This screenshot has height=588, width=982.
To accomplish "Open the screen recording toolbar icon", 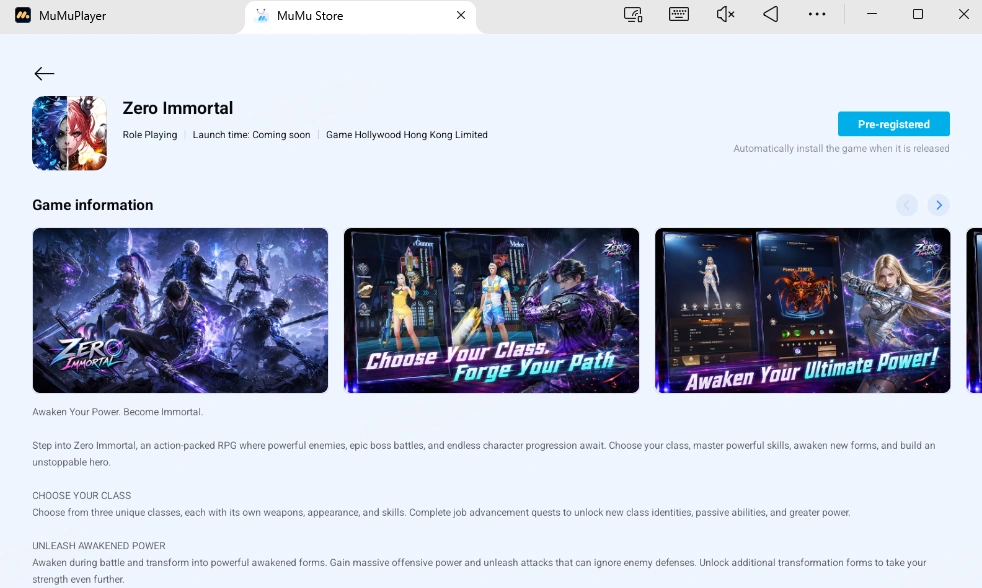I will click(x=633, y=14).
